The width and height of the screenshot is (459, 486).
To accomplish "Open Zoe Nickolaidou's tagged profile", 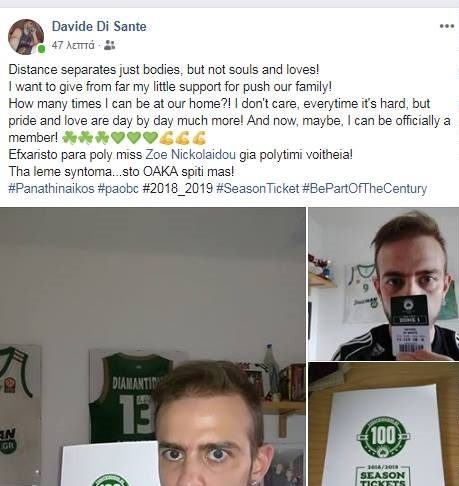I will click(x=191, y=155).
